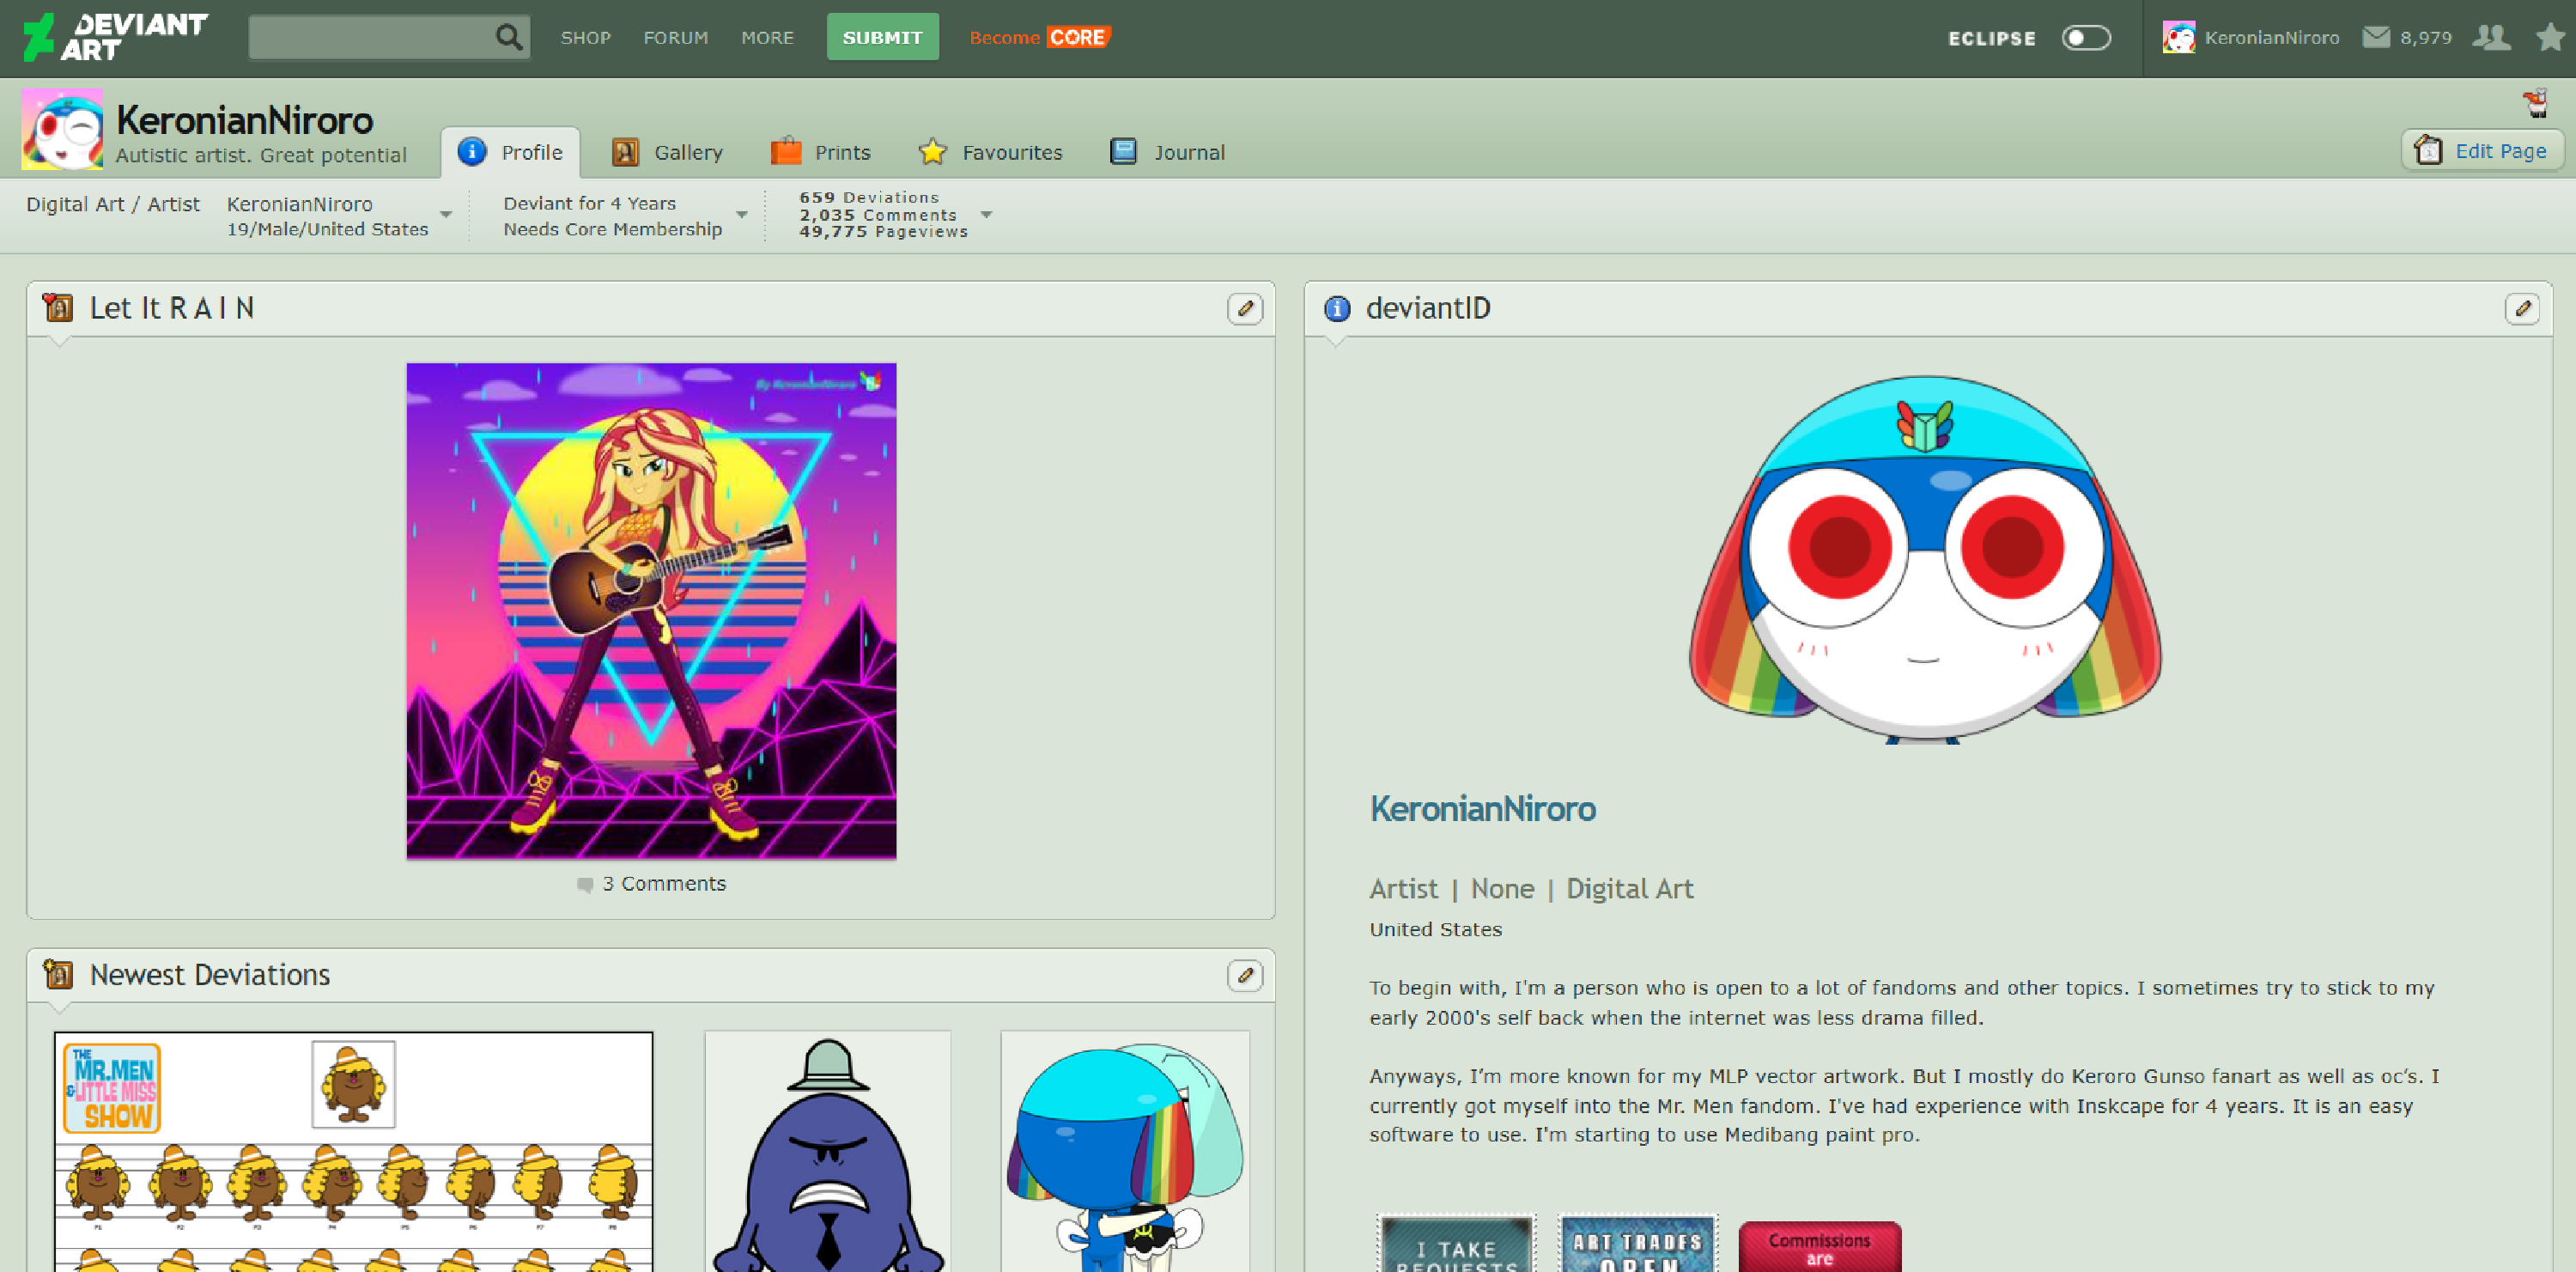Click the 'Needs Core Membership' text
The width and height of the screenshot is (2576, 1272).
point(613,229)
